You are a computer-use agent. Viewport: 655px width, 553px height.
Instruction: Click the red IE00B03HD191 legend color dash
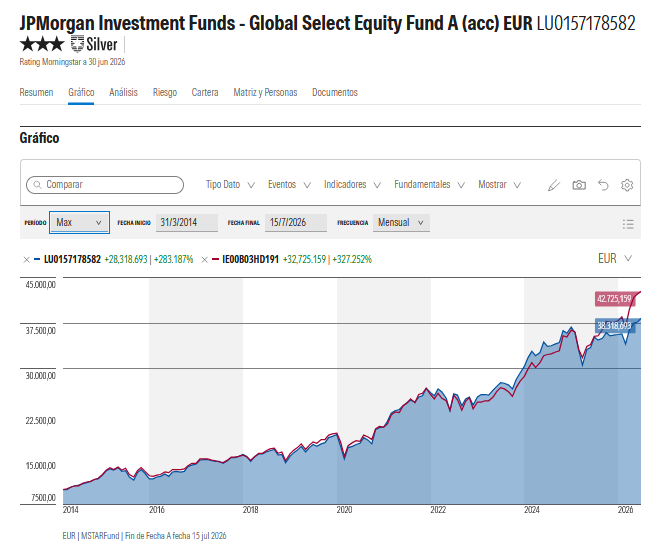point(215,259)
